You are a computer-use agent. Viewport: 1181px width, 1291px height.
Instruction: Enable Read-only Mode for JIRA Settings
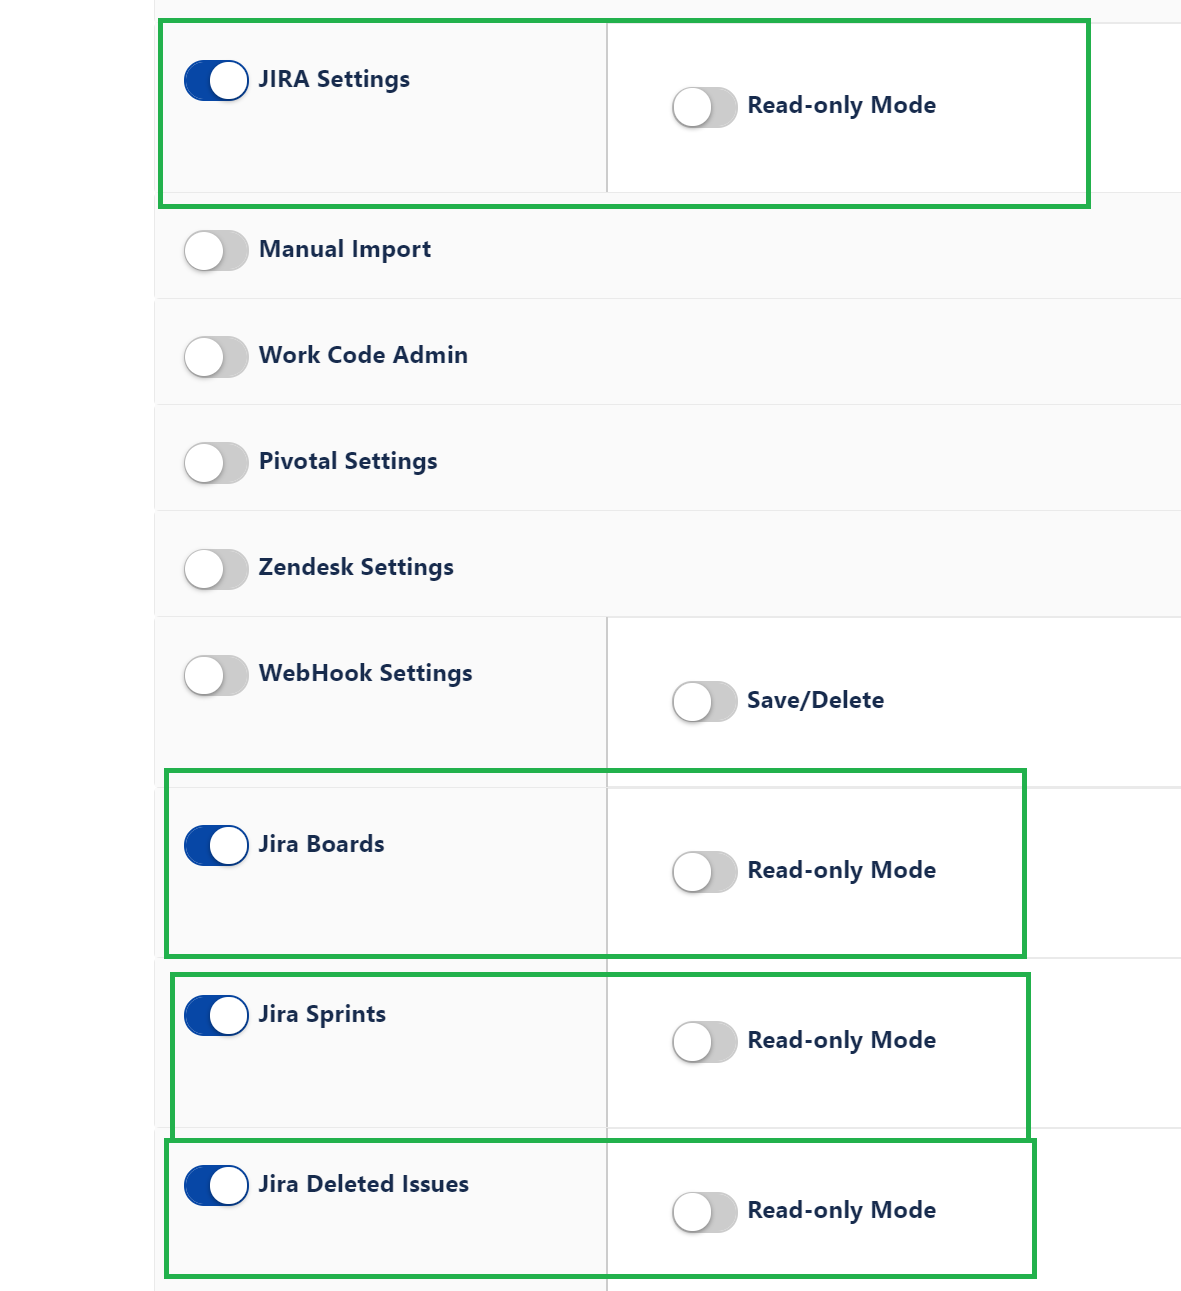click(x=704, y=106)
